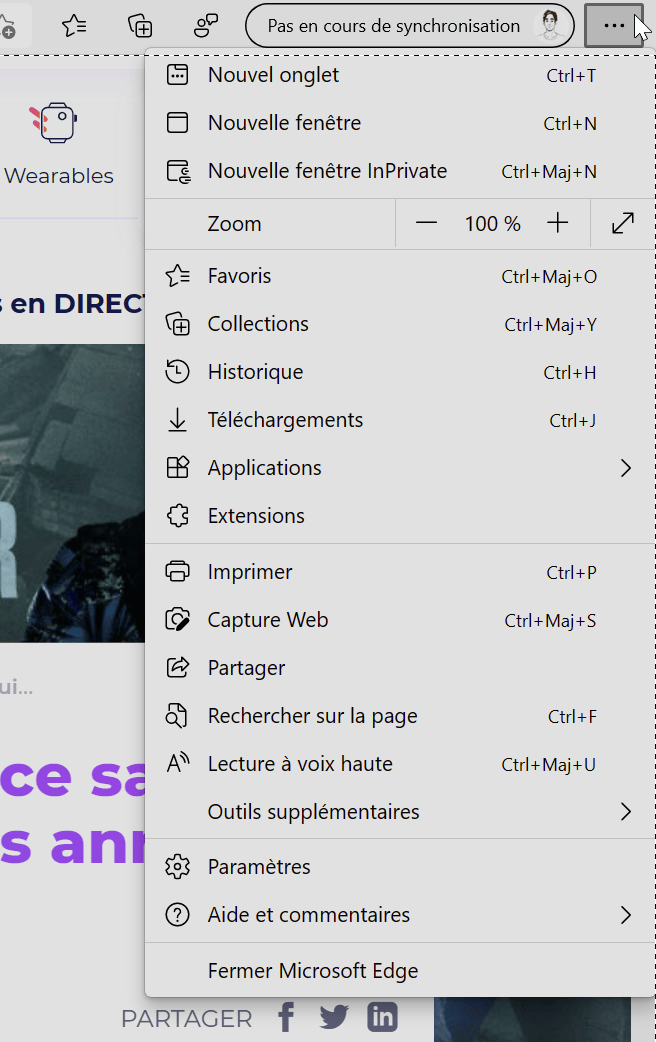The image size is (656, 1042).
Task: Choose Fermer Microsoft Edge
Action: pyautogui.click(x=400, y=971)
